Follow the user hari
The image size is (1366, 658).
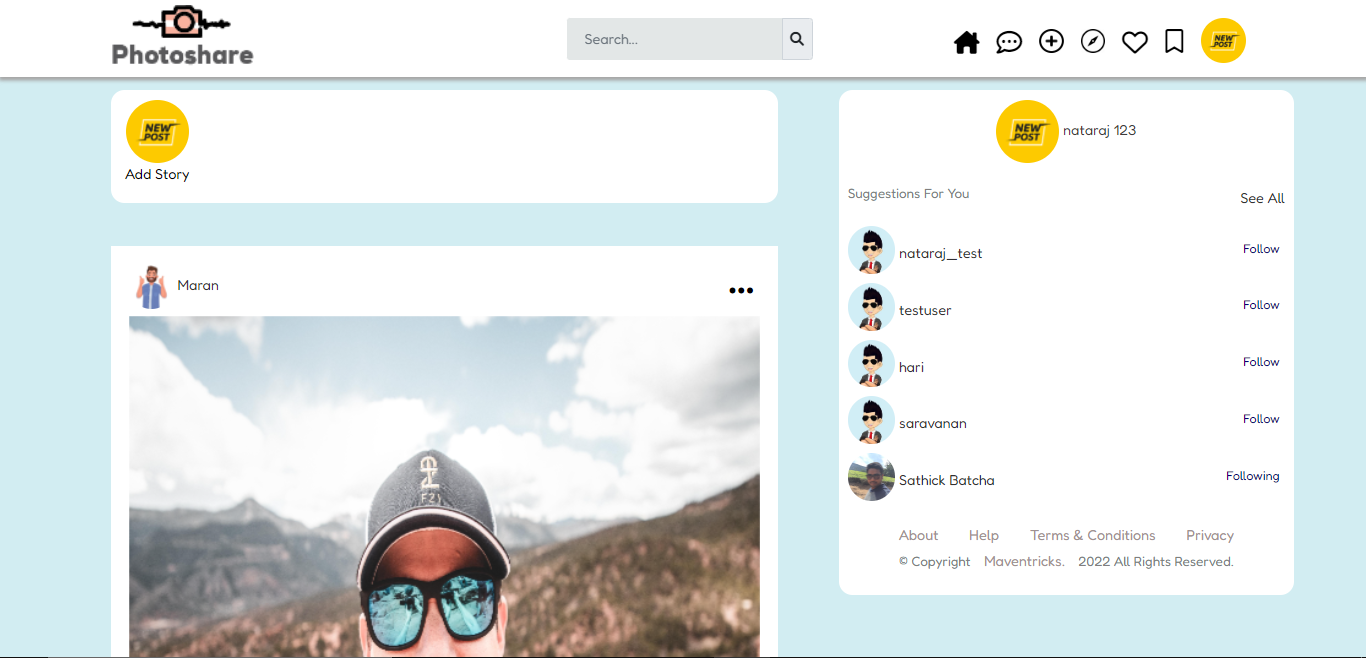coord(1261,362)
